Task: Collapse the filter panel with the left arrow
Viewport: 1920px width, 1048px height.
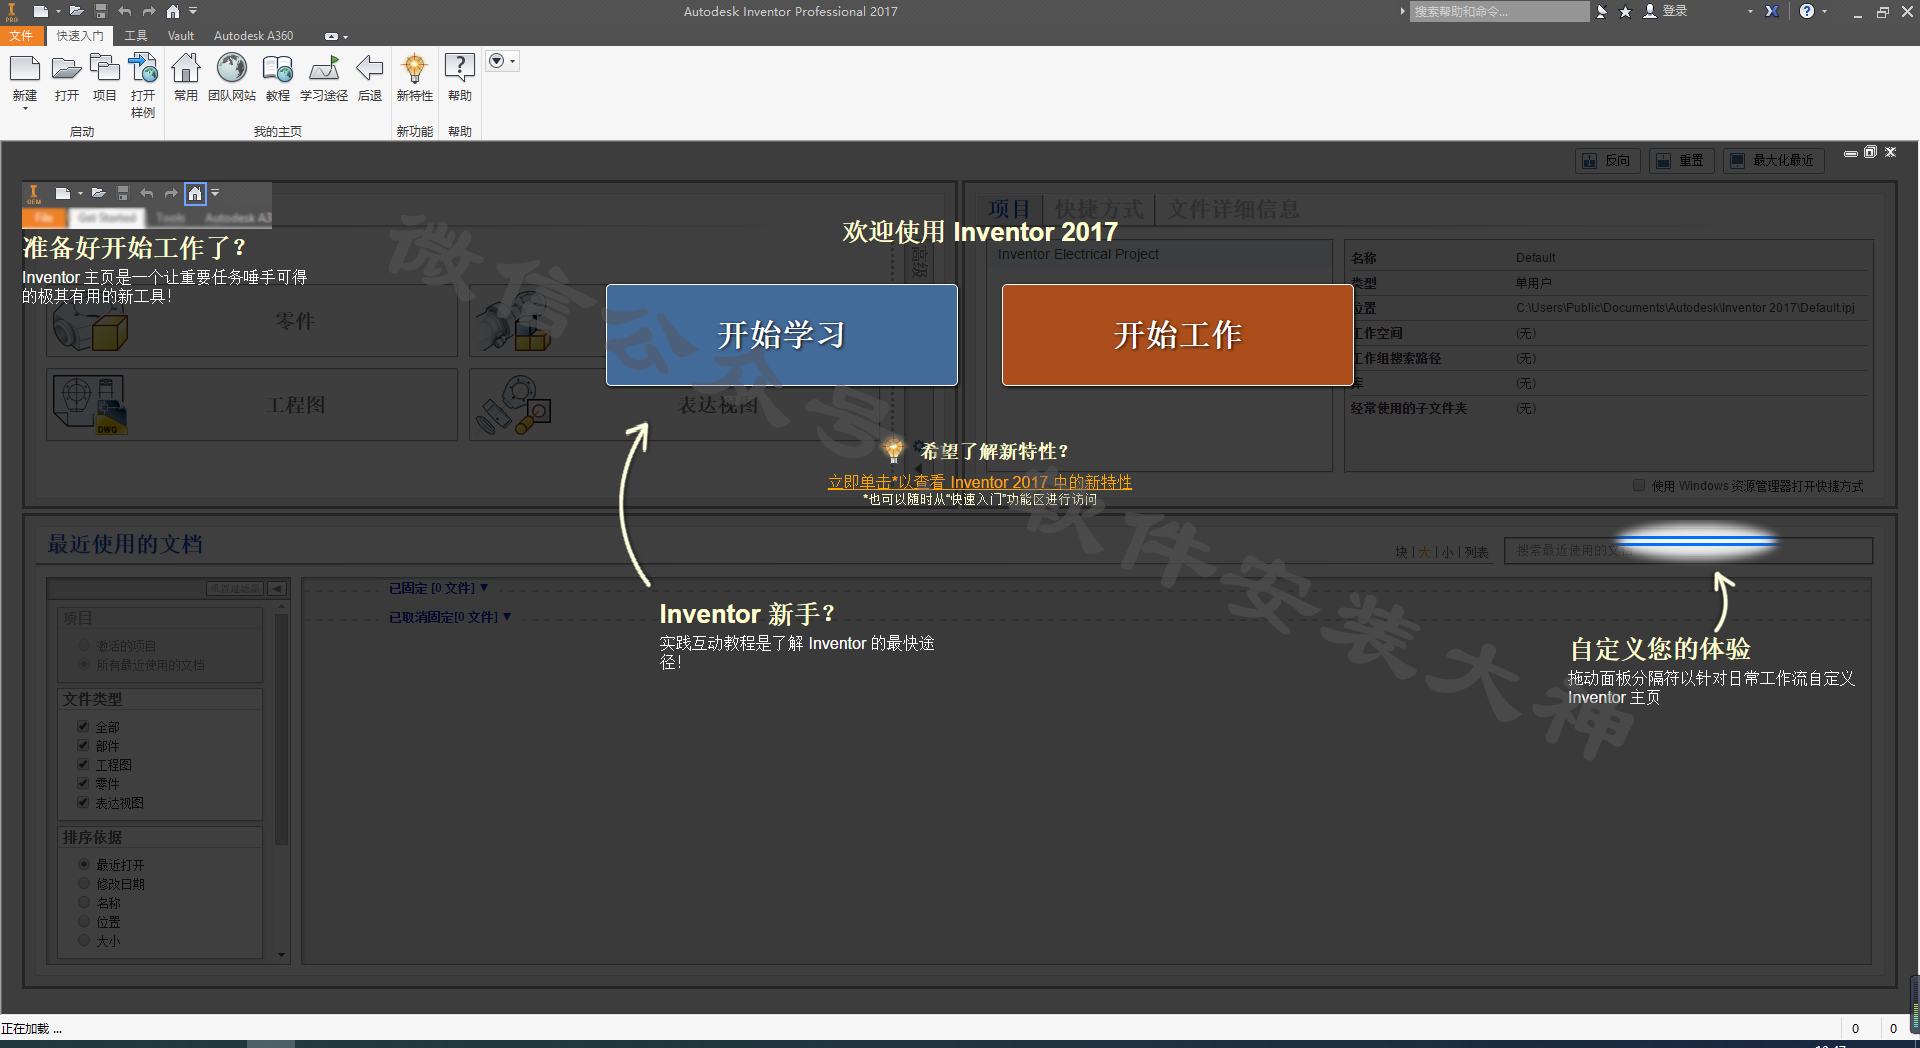Action: (x=278, y=588)
